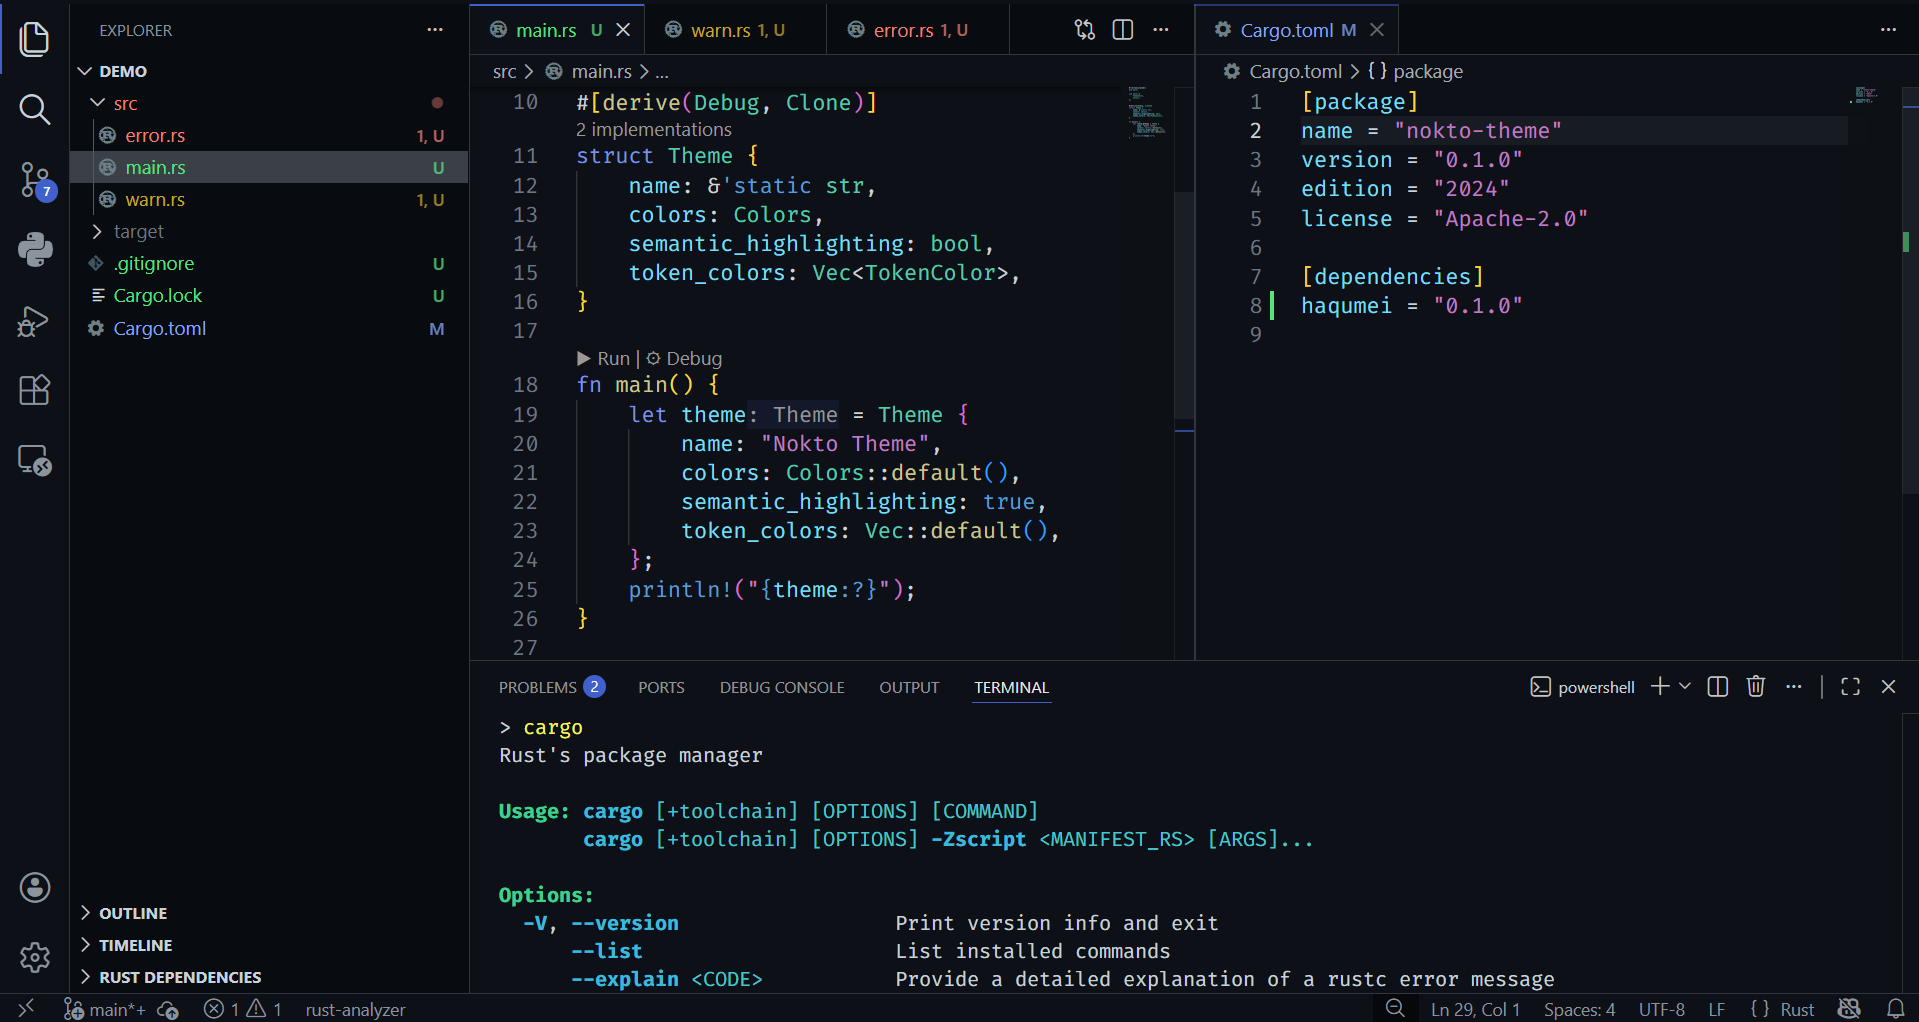The width and height of the screenshot is (1919, 1022).
Task: Open the split editor icon in toolbar
Action: click(x=1122, y=30)
